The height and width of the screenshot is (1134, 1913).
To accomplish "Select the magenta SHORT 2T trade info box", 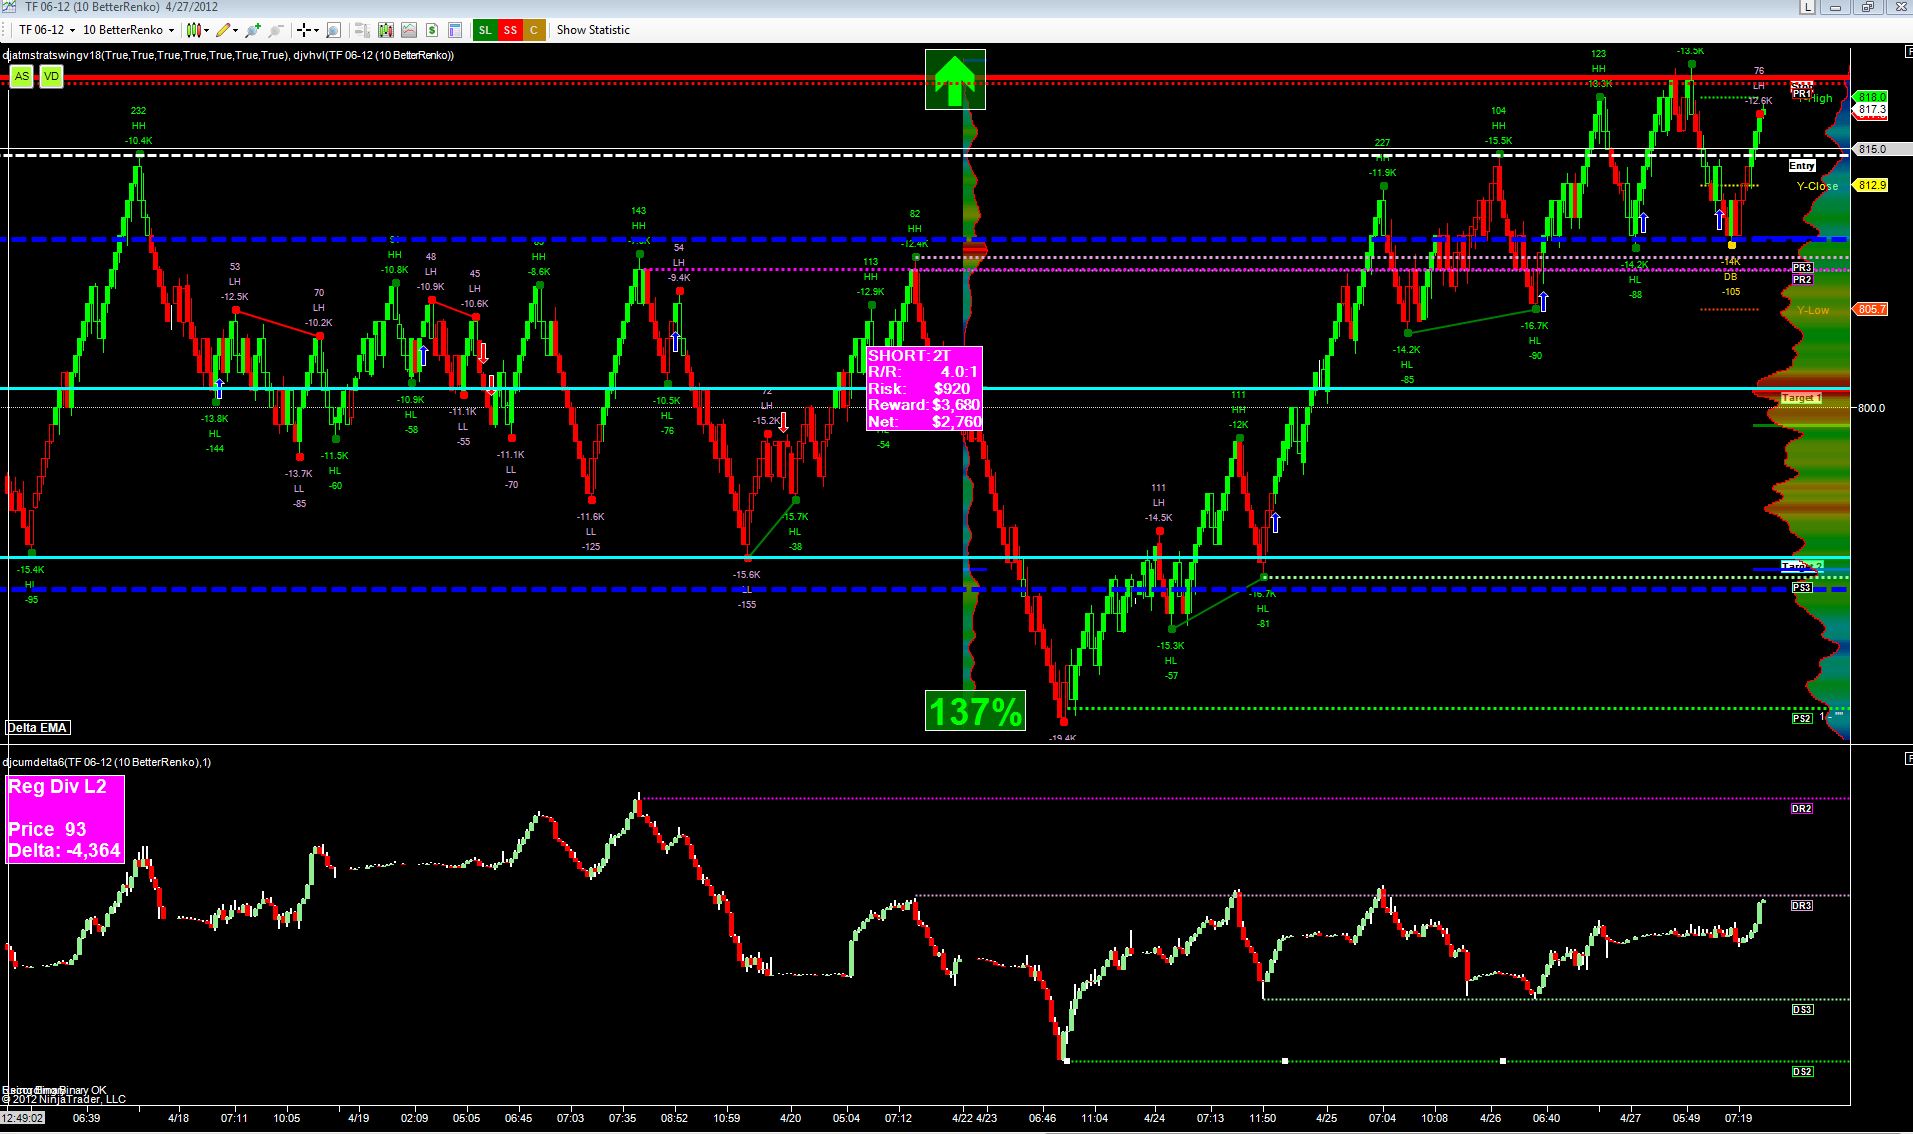I will pos(924,388).
